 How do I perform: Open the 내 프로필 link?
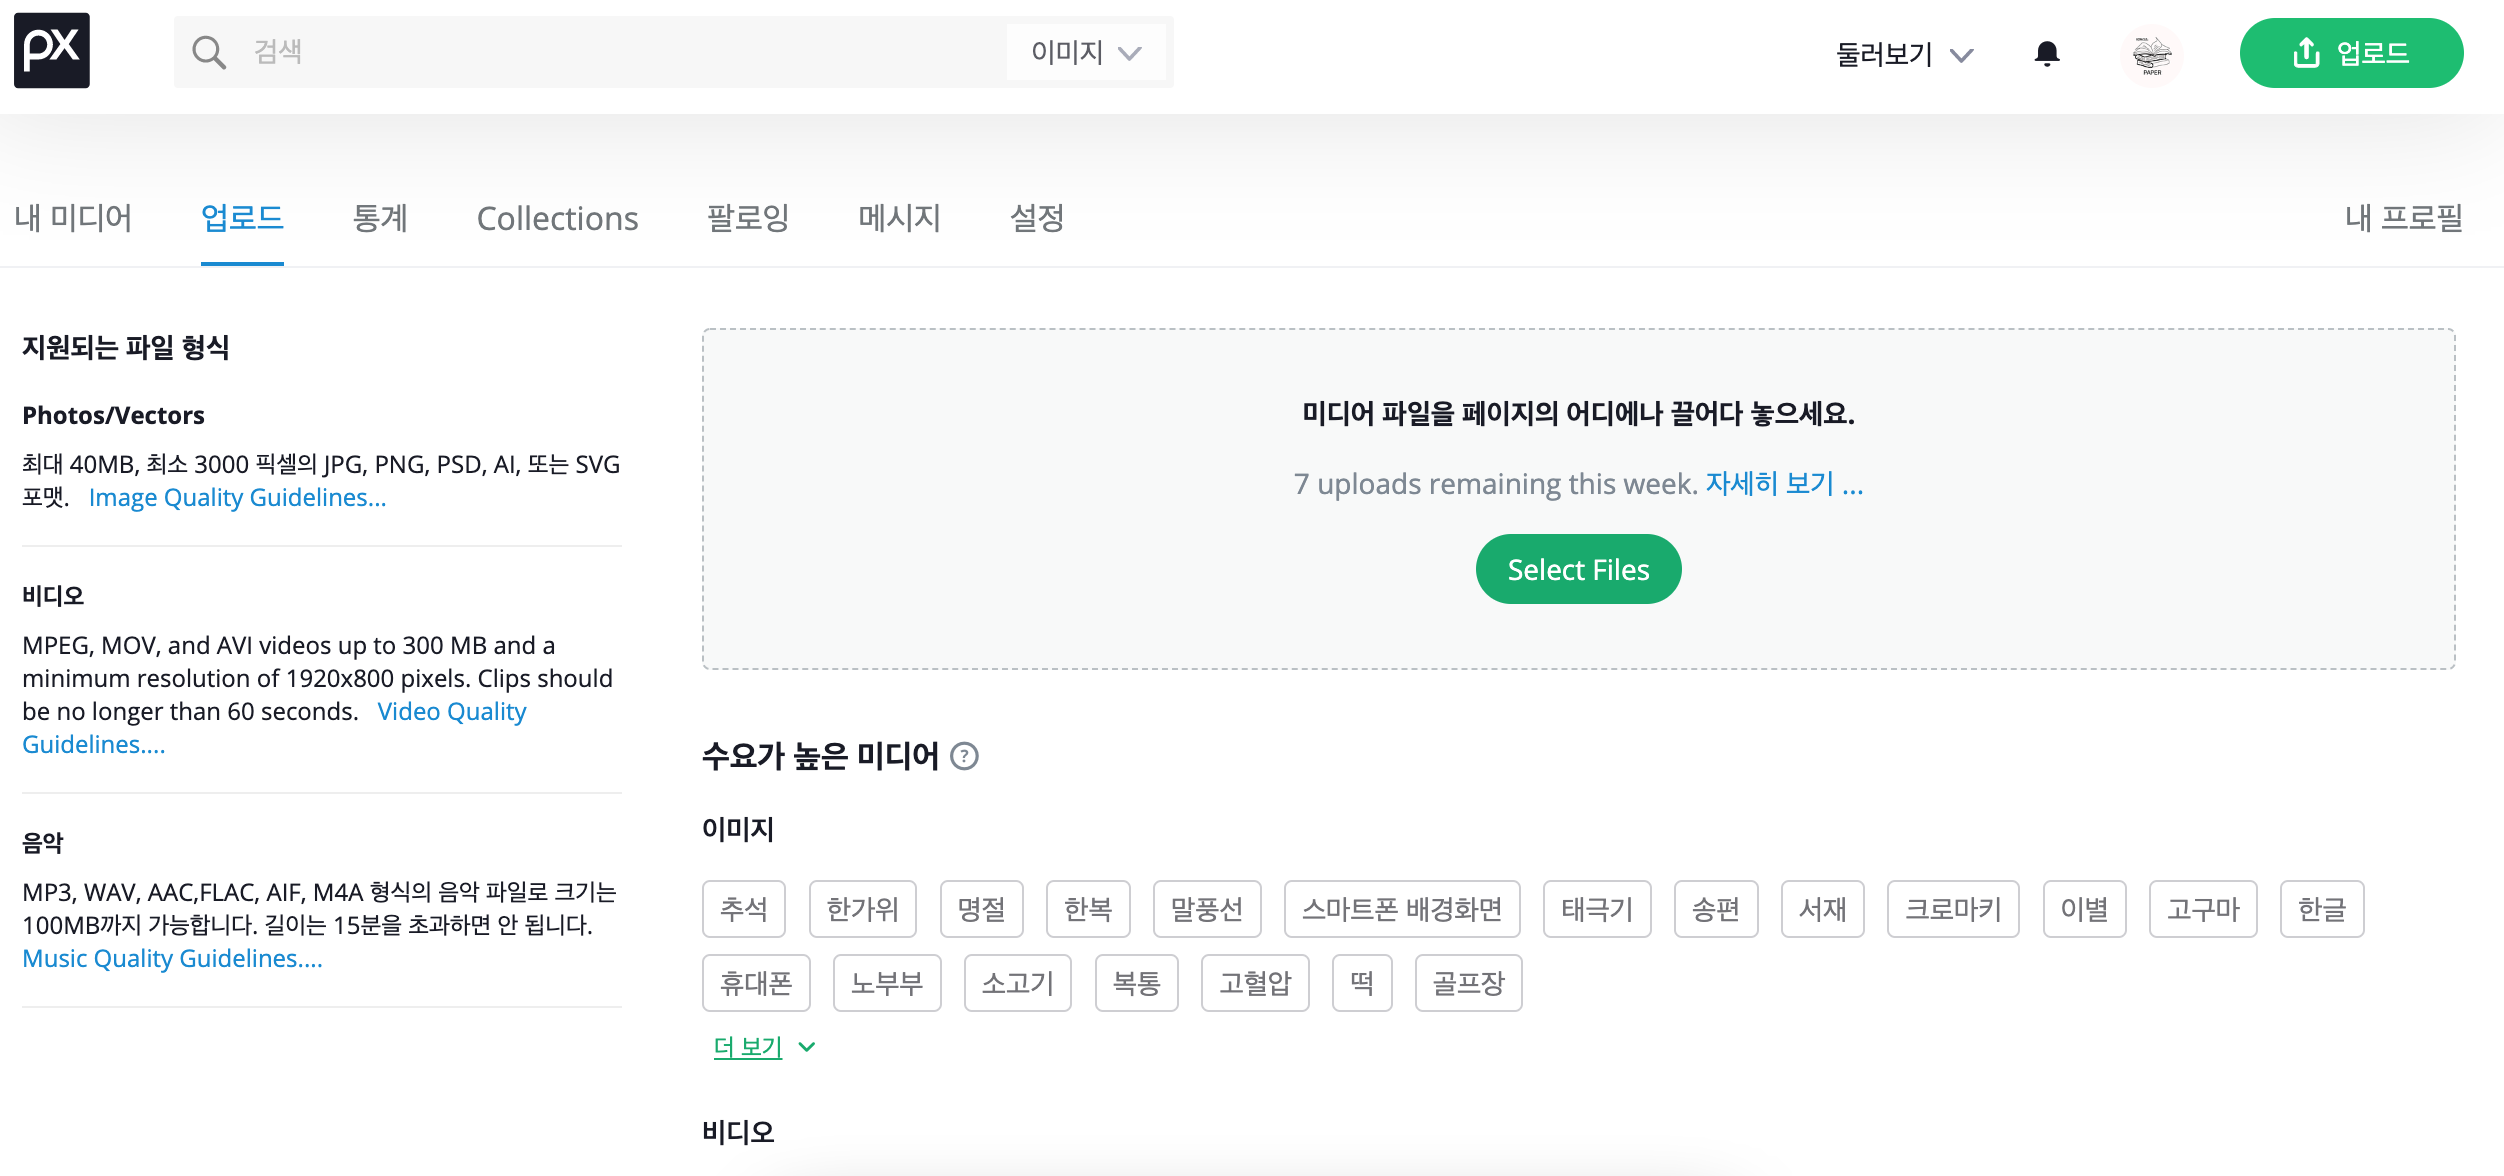point(2403,218)
